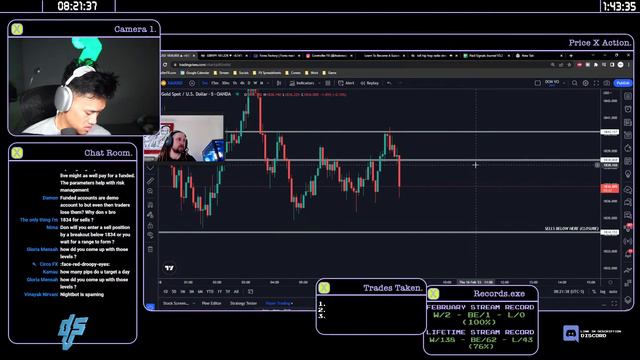Open the Stock Screener bottom panel tab
This screenshot has width=640, height=360.
pyautogui.click(x=176, y=303)
